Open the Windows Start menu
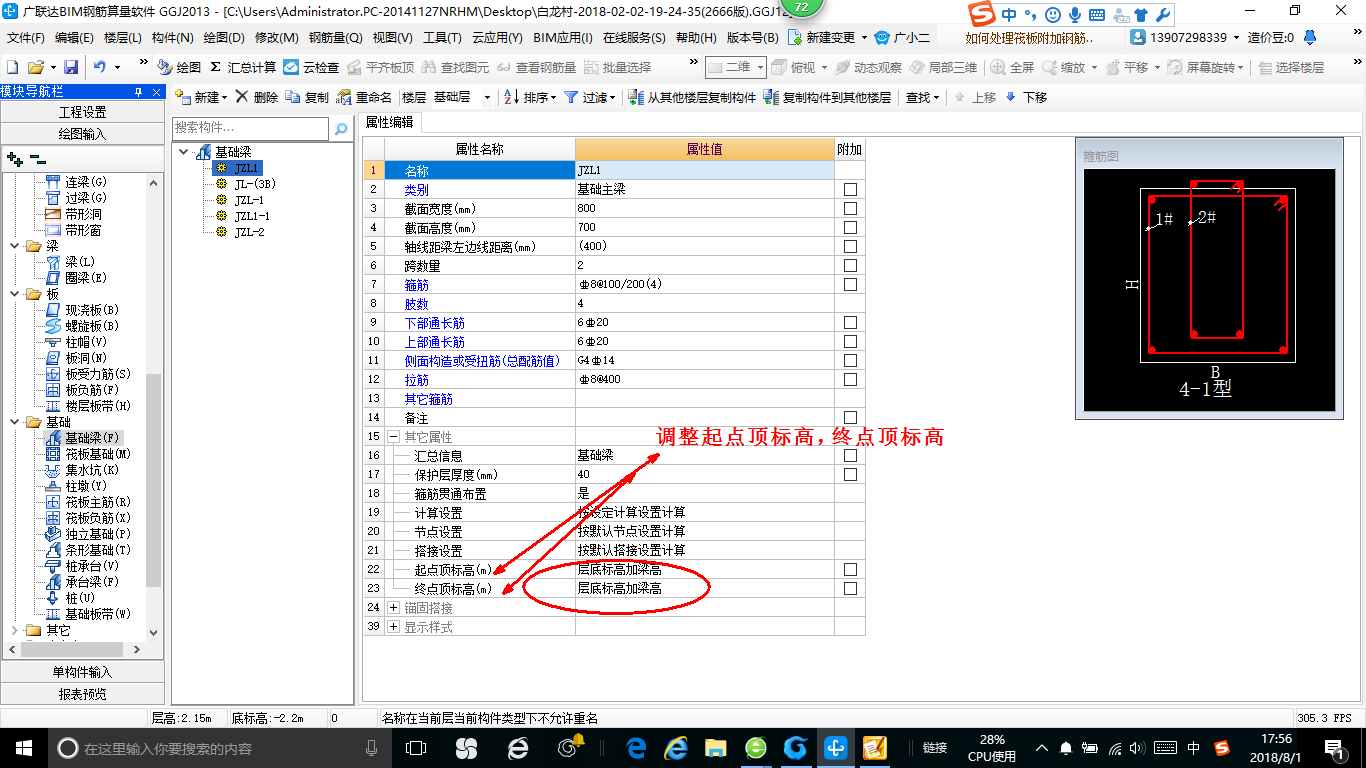The width and height of the screenshot is (1366, 768). coord(23,747)
